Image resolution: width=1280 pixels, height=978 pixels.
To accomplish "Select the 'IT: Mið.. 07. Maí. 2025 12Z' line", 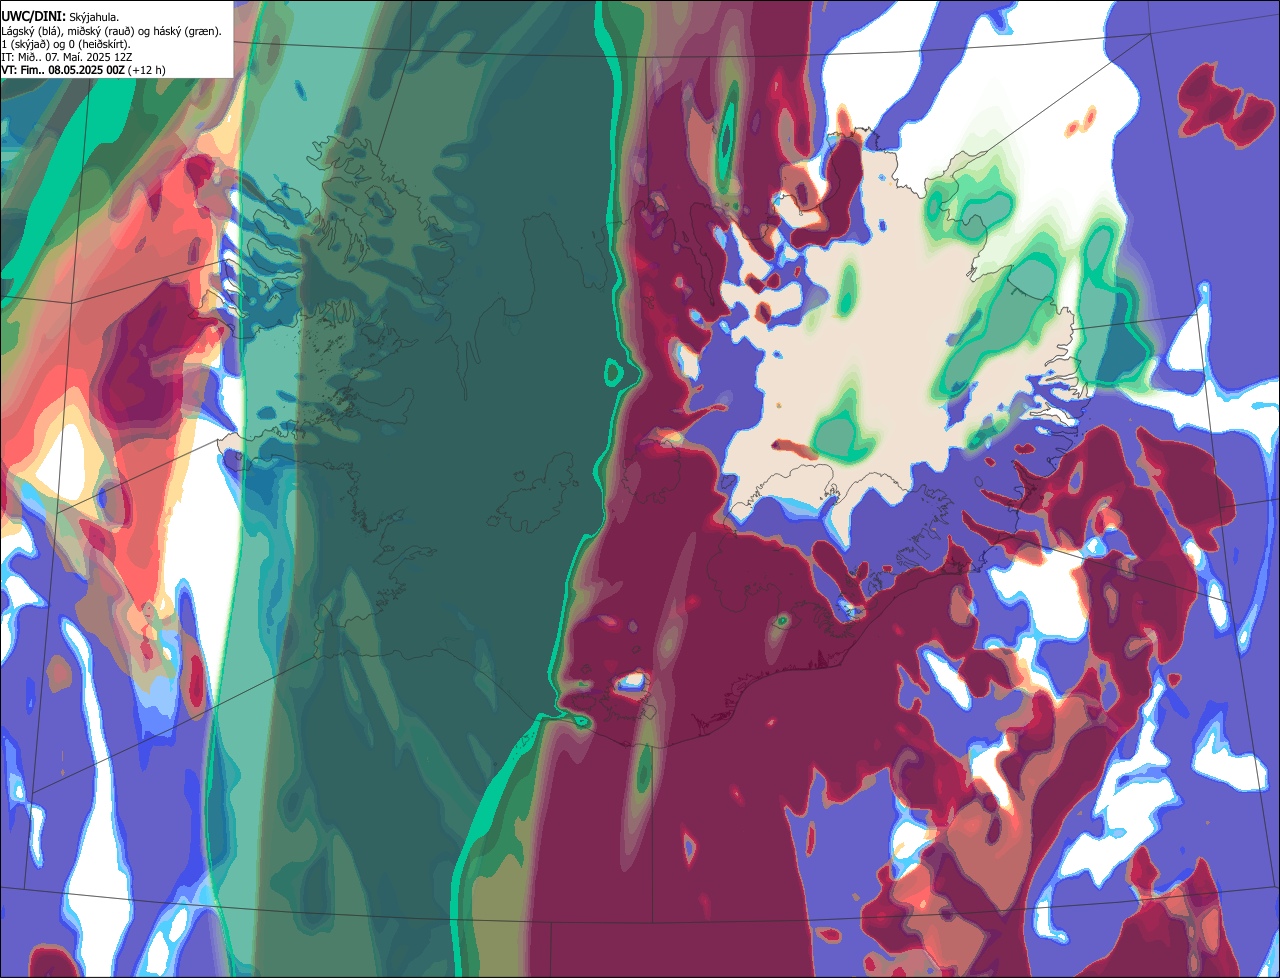I will point(67,57).
